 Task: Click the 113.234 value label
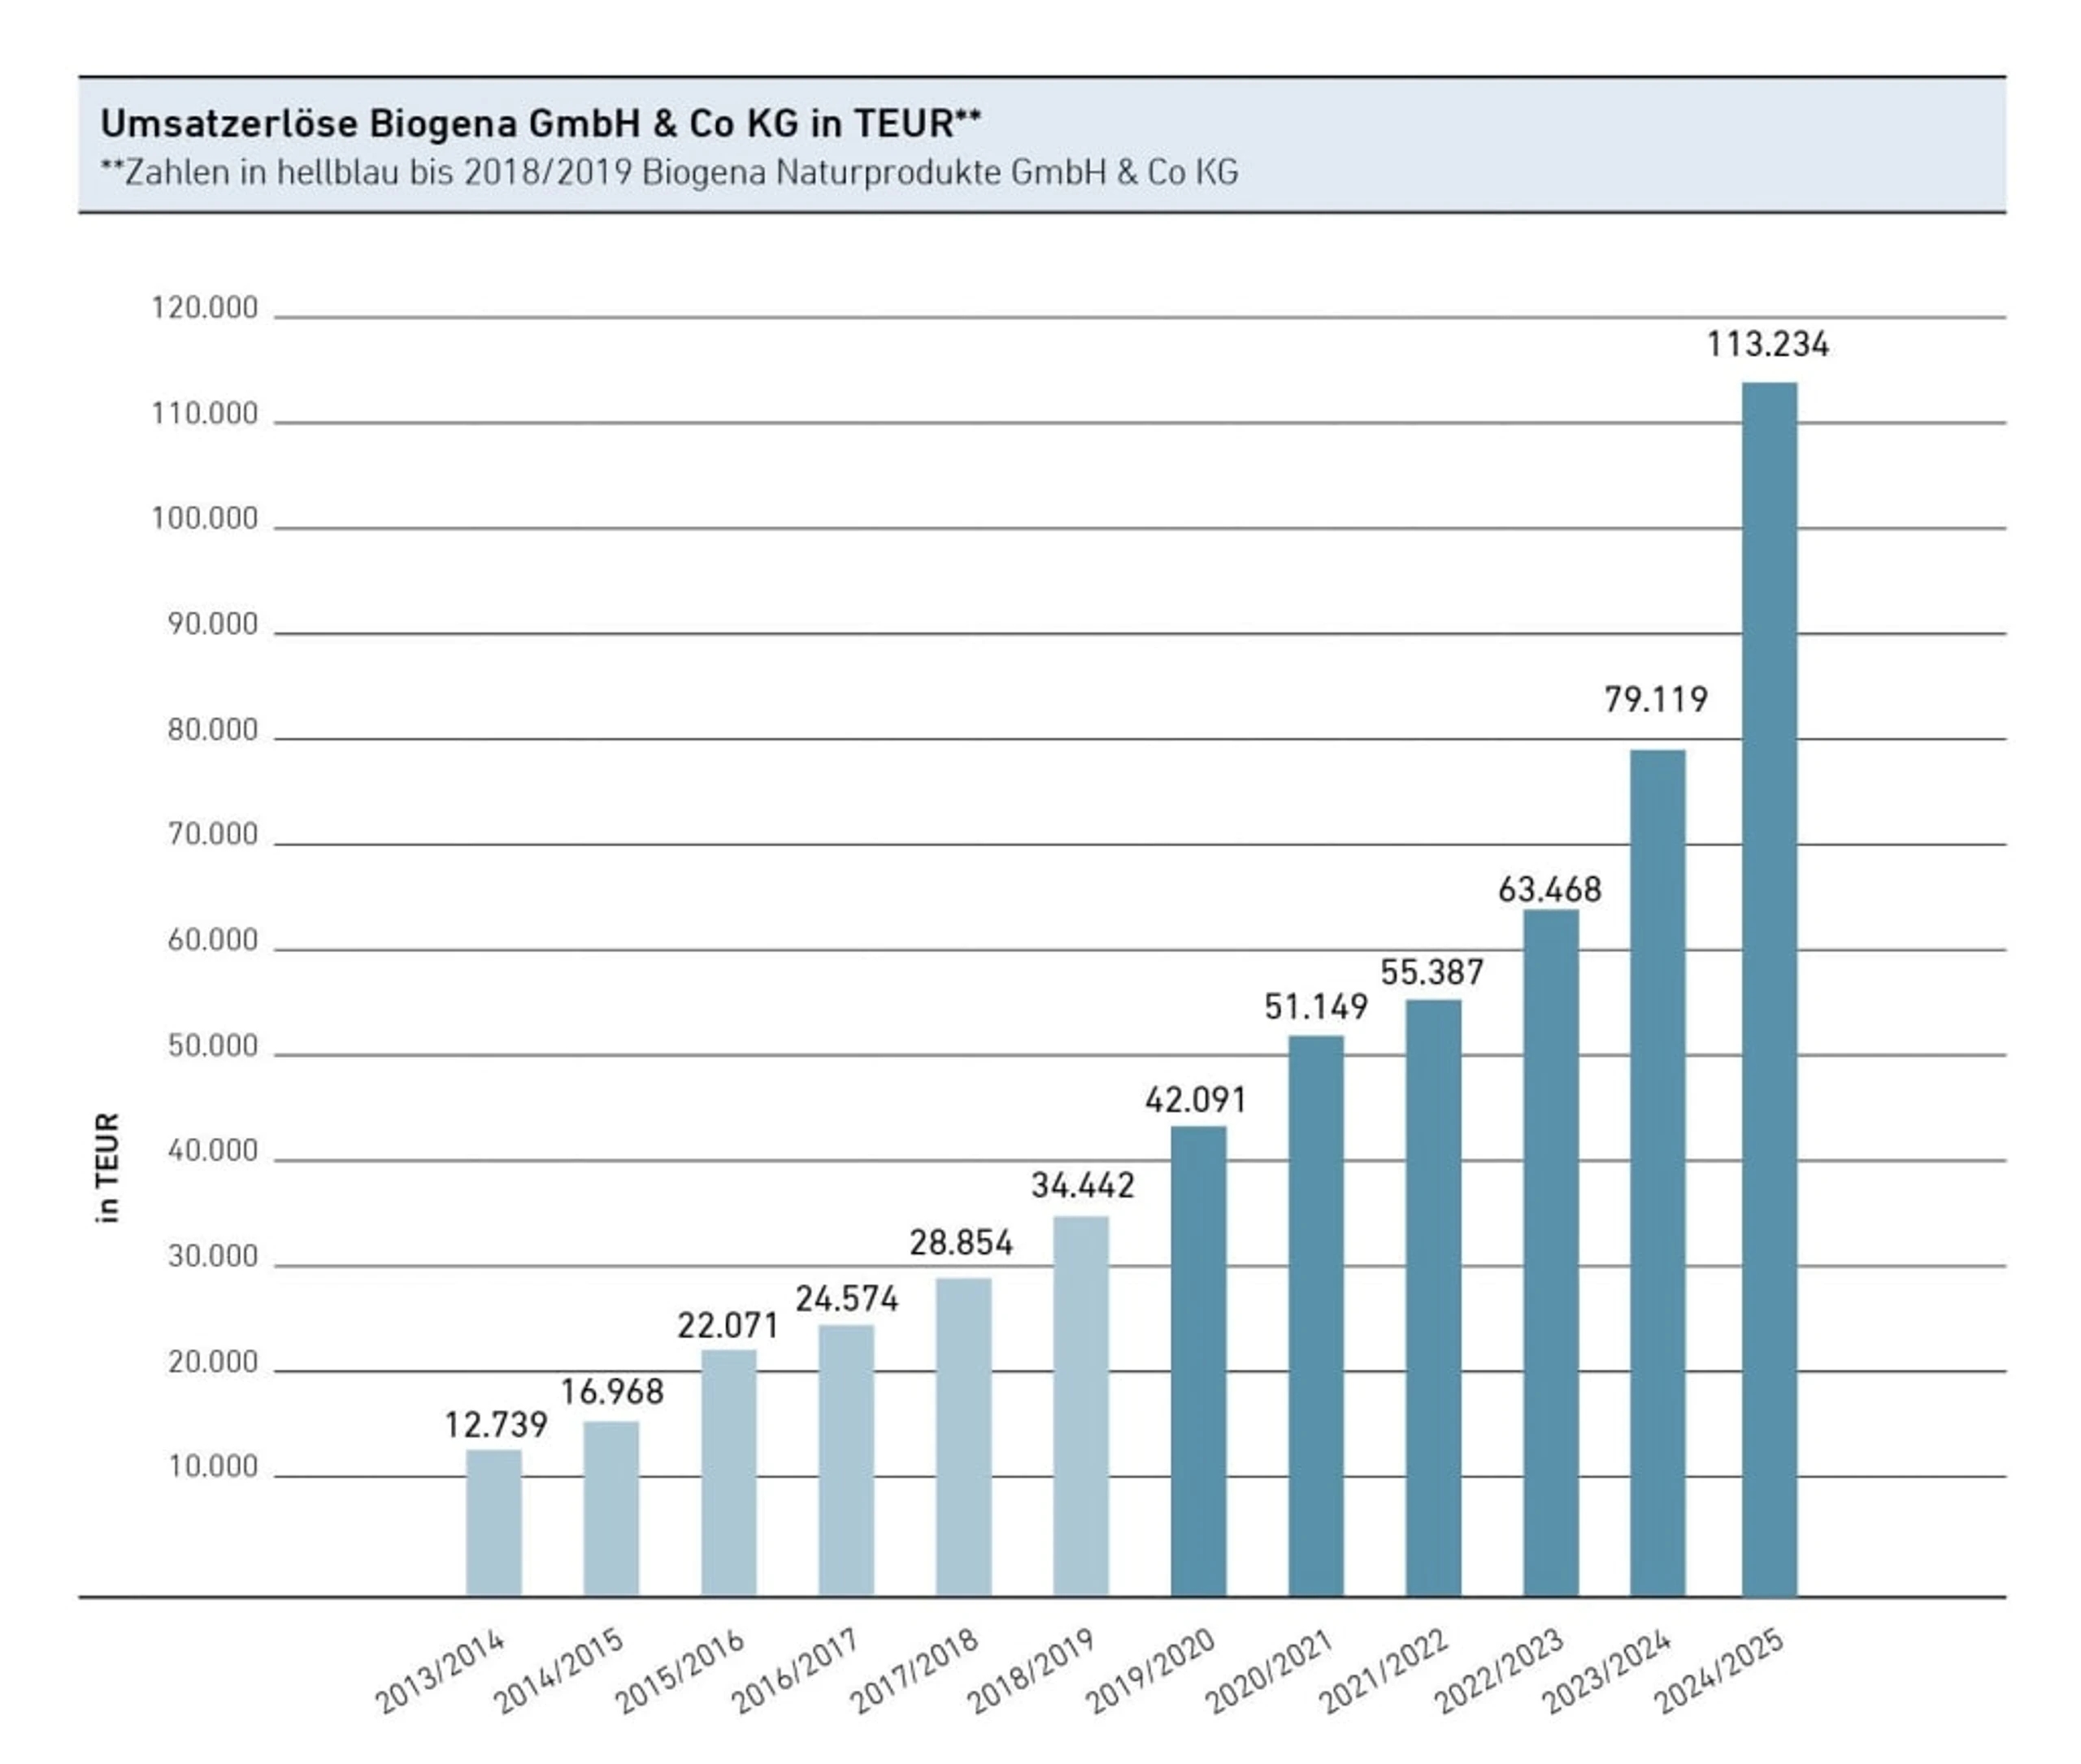[x=1767, y=345]
